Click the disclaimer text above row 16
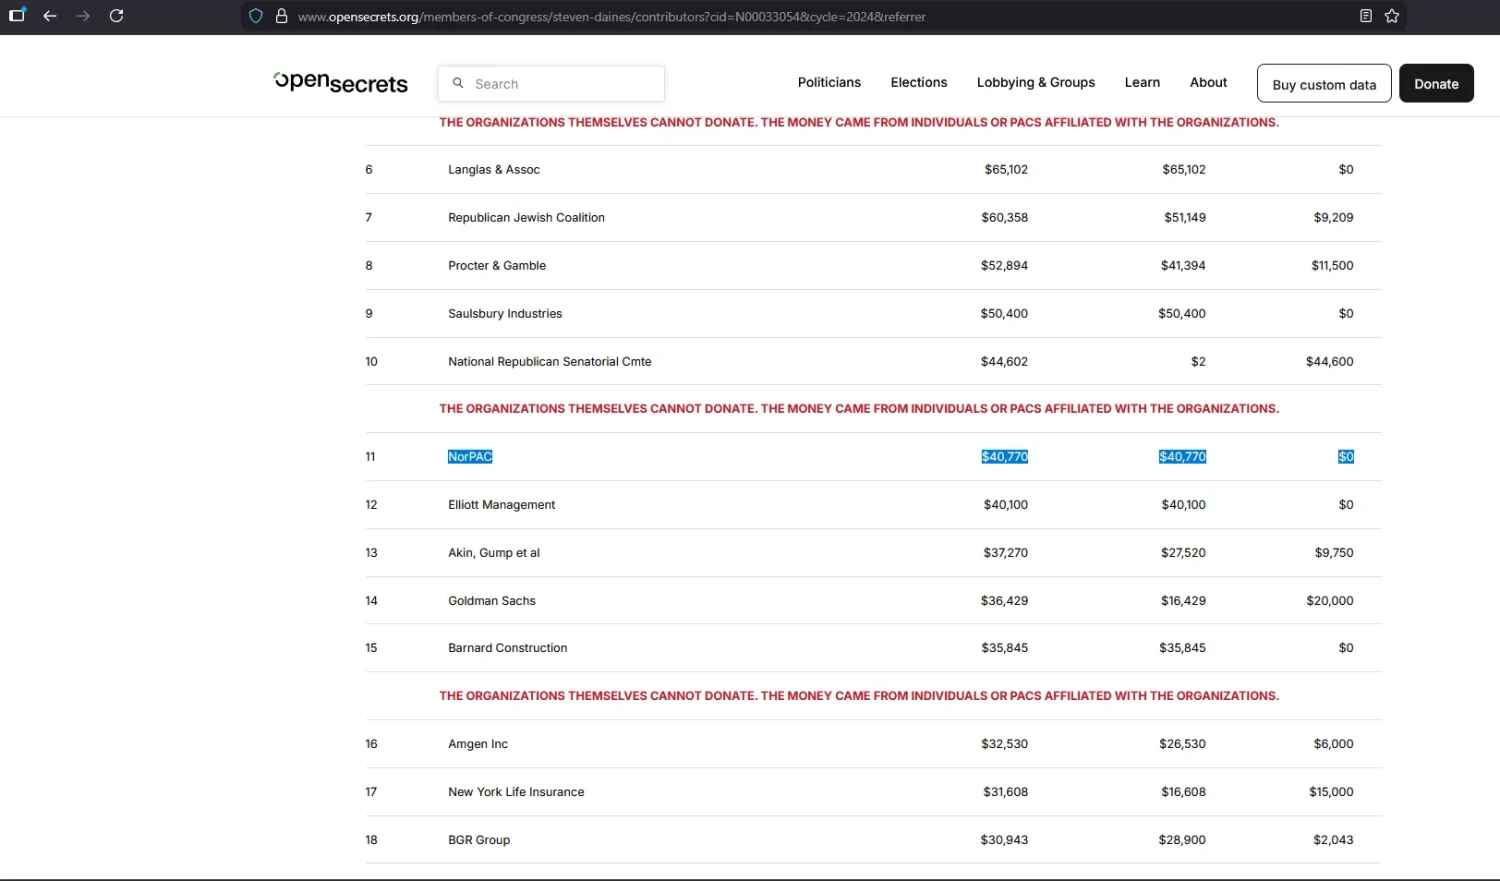1500x881 pixels. pyautogui.click(x=859, y=696)
